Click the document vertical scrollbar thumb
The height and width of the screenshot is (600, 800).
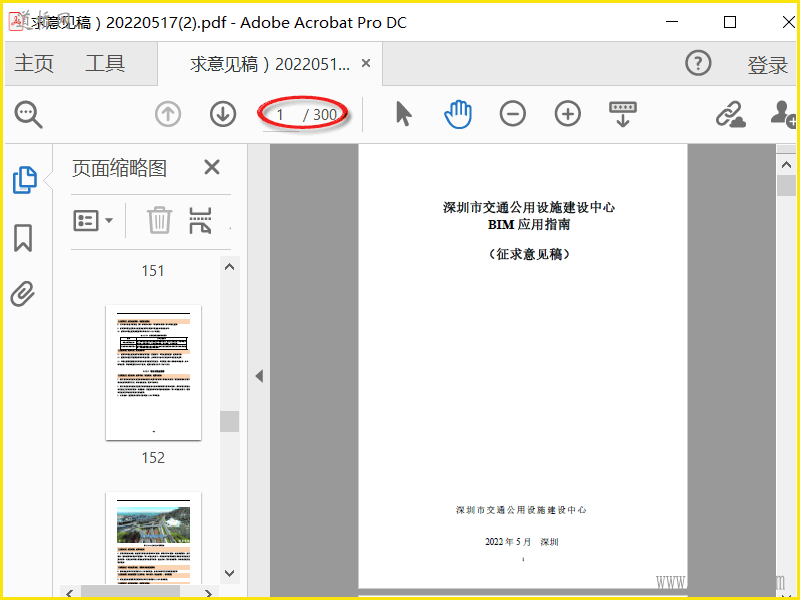[x=786, y=186]
